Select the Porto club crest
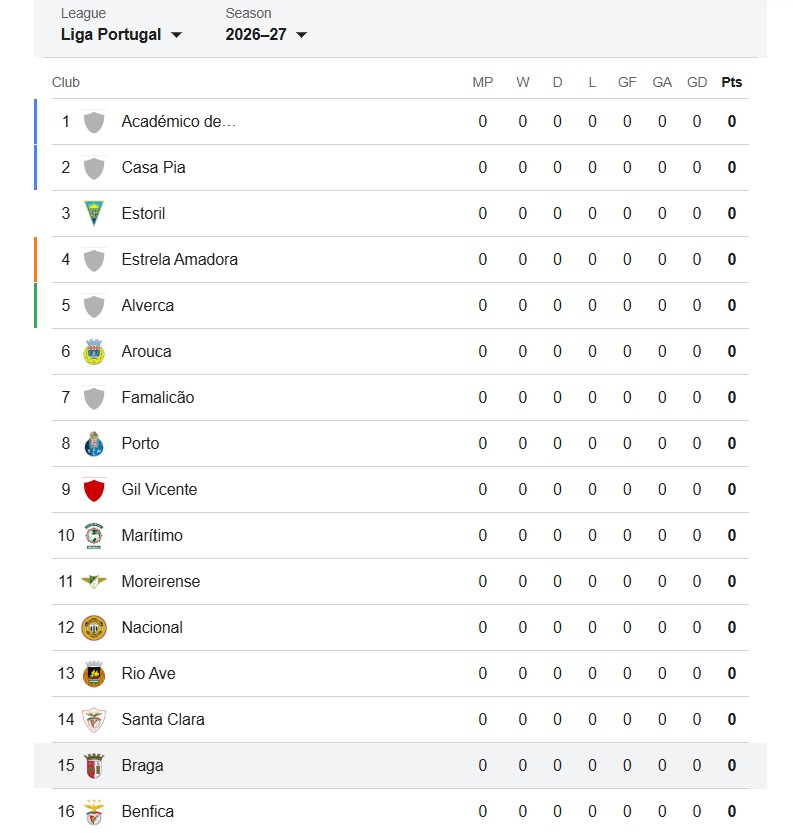The image size is (793, 833). [94, 444]
